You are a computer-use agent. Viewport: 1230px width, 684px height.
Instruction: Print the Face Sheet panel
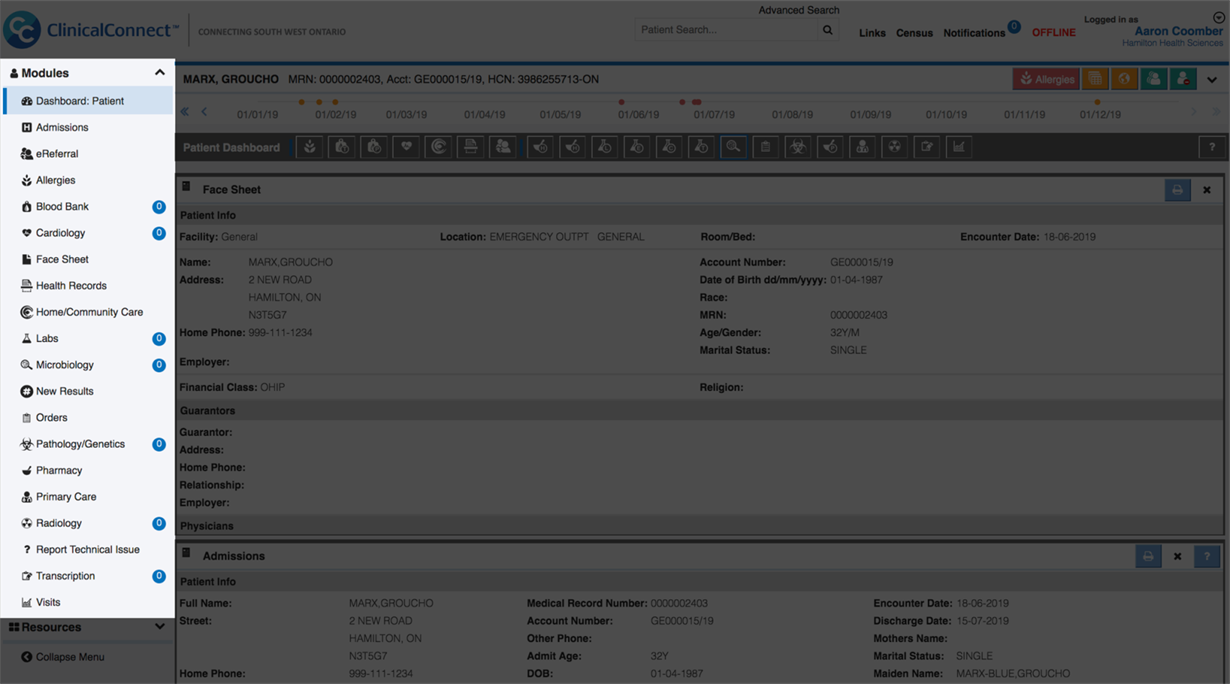click(x=1177, y=190)
